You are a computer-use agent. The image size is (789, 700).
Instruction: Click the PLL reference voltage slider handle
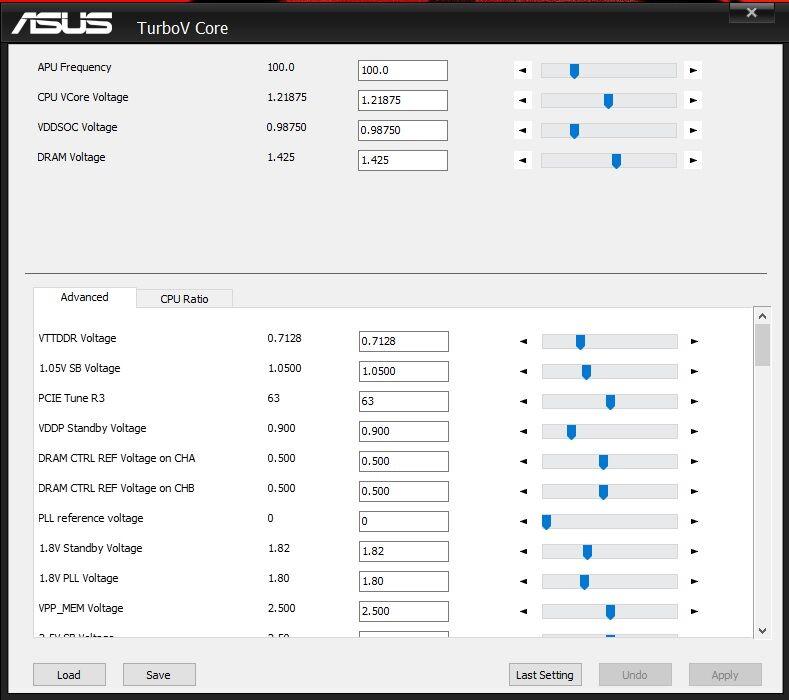coord(546,522)
